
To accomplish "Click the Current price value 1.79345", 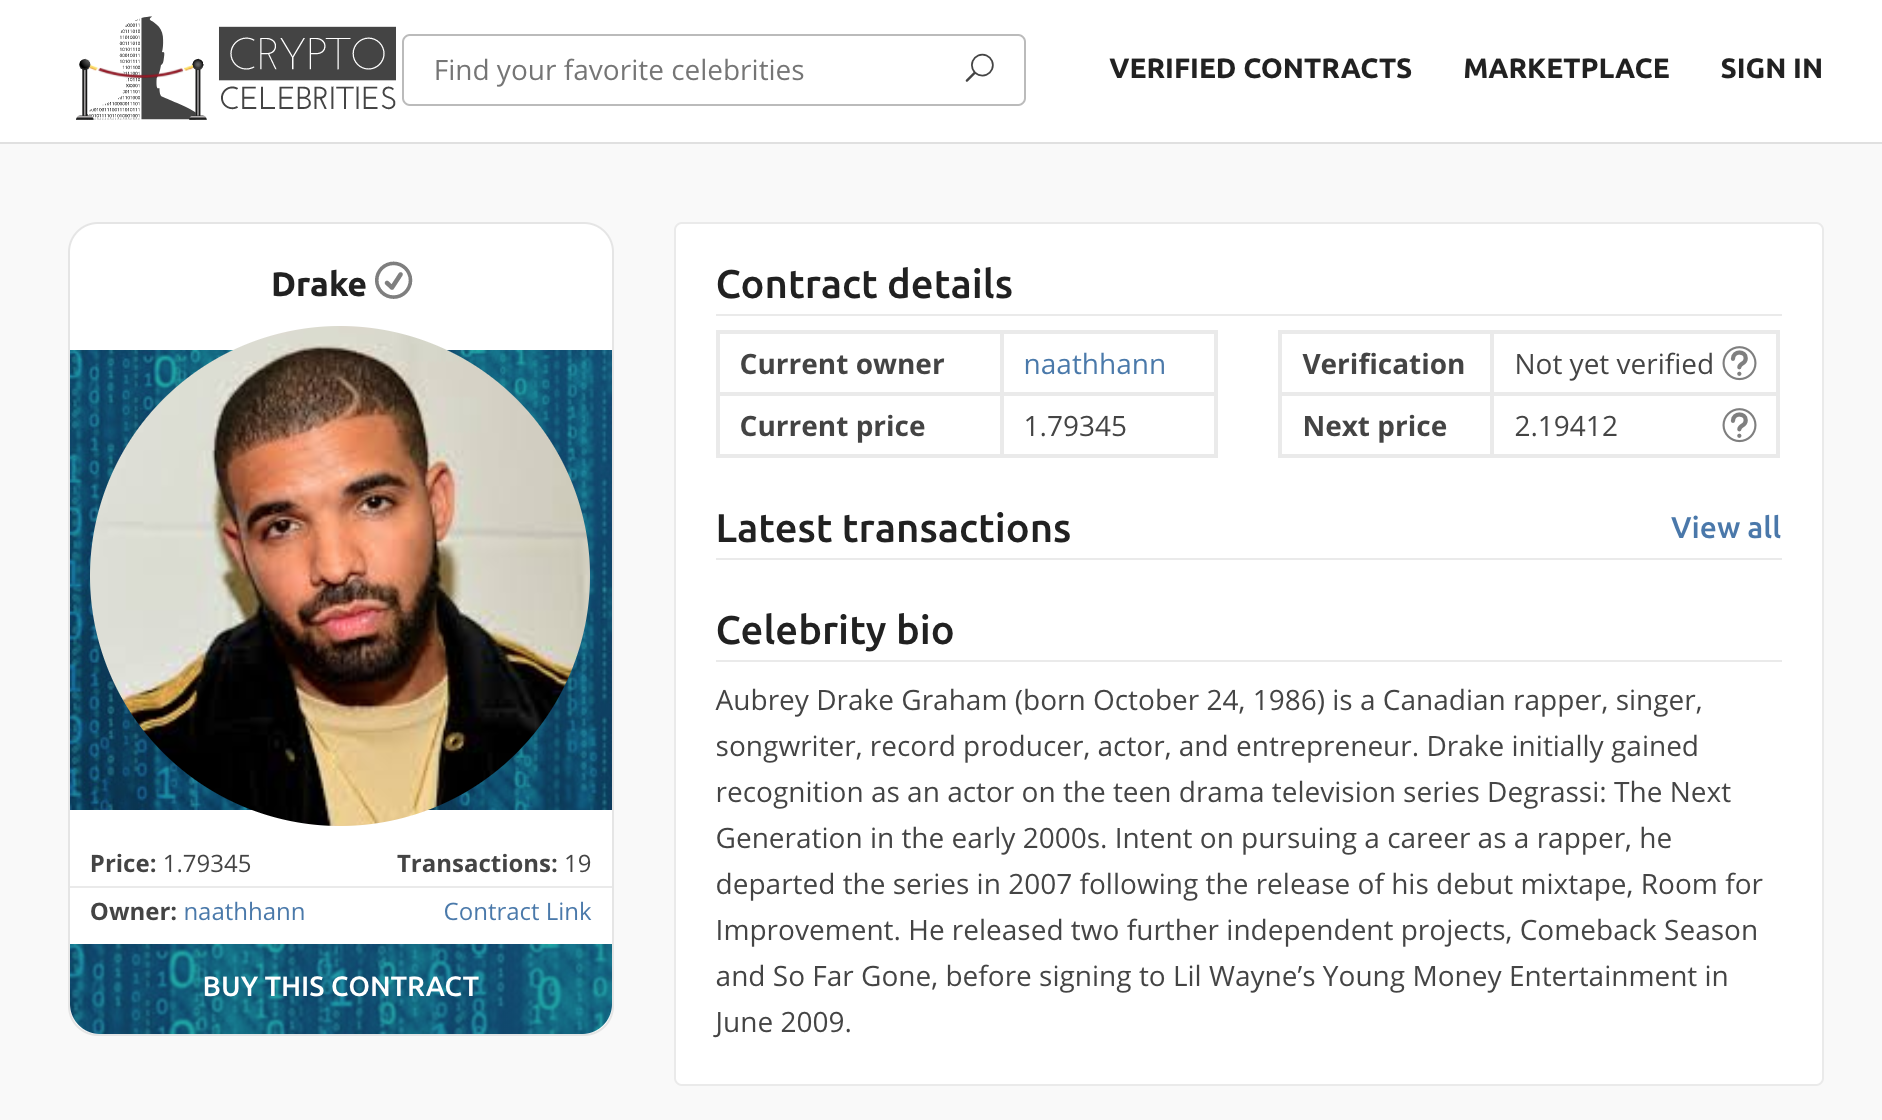I will [1074, 425].
